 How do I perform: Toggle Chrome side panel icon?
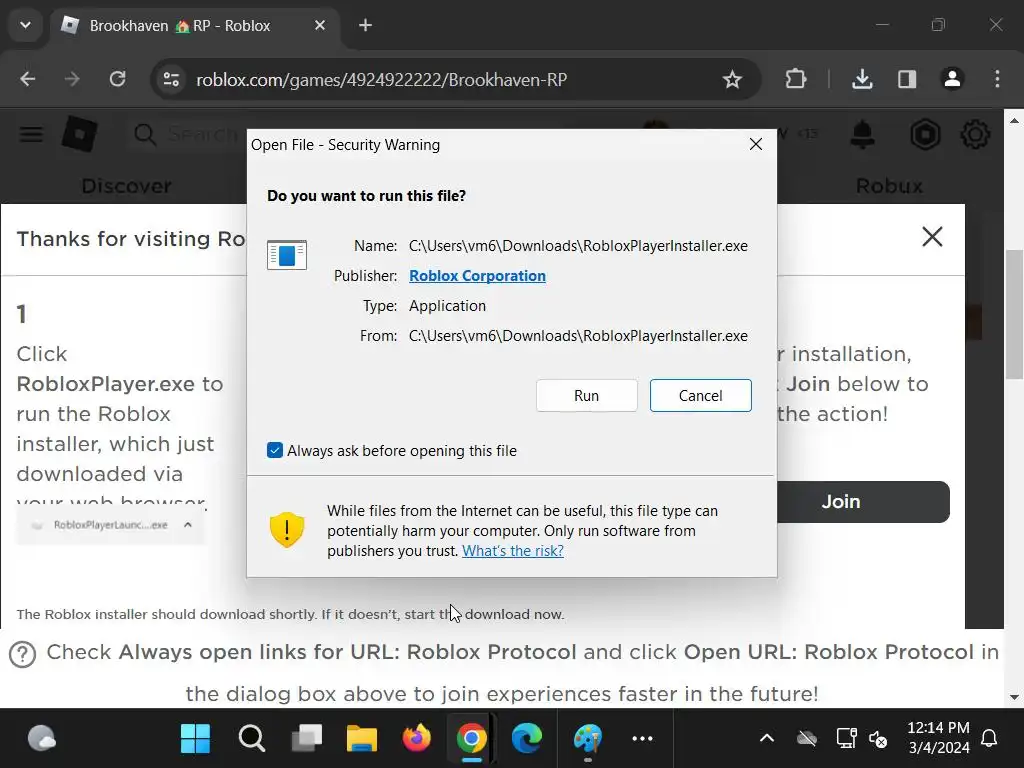point(907,79)
